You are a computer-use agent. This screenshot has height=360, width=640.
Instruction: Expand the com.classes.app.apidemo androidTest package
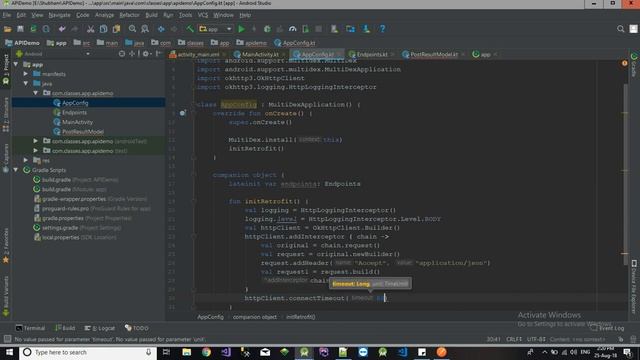click(x=36, y=141)
